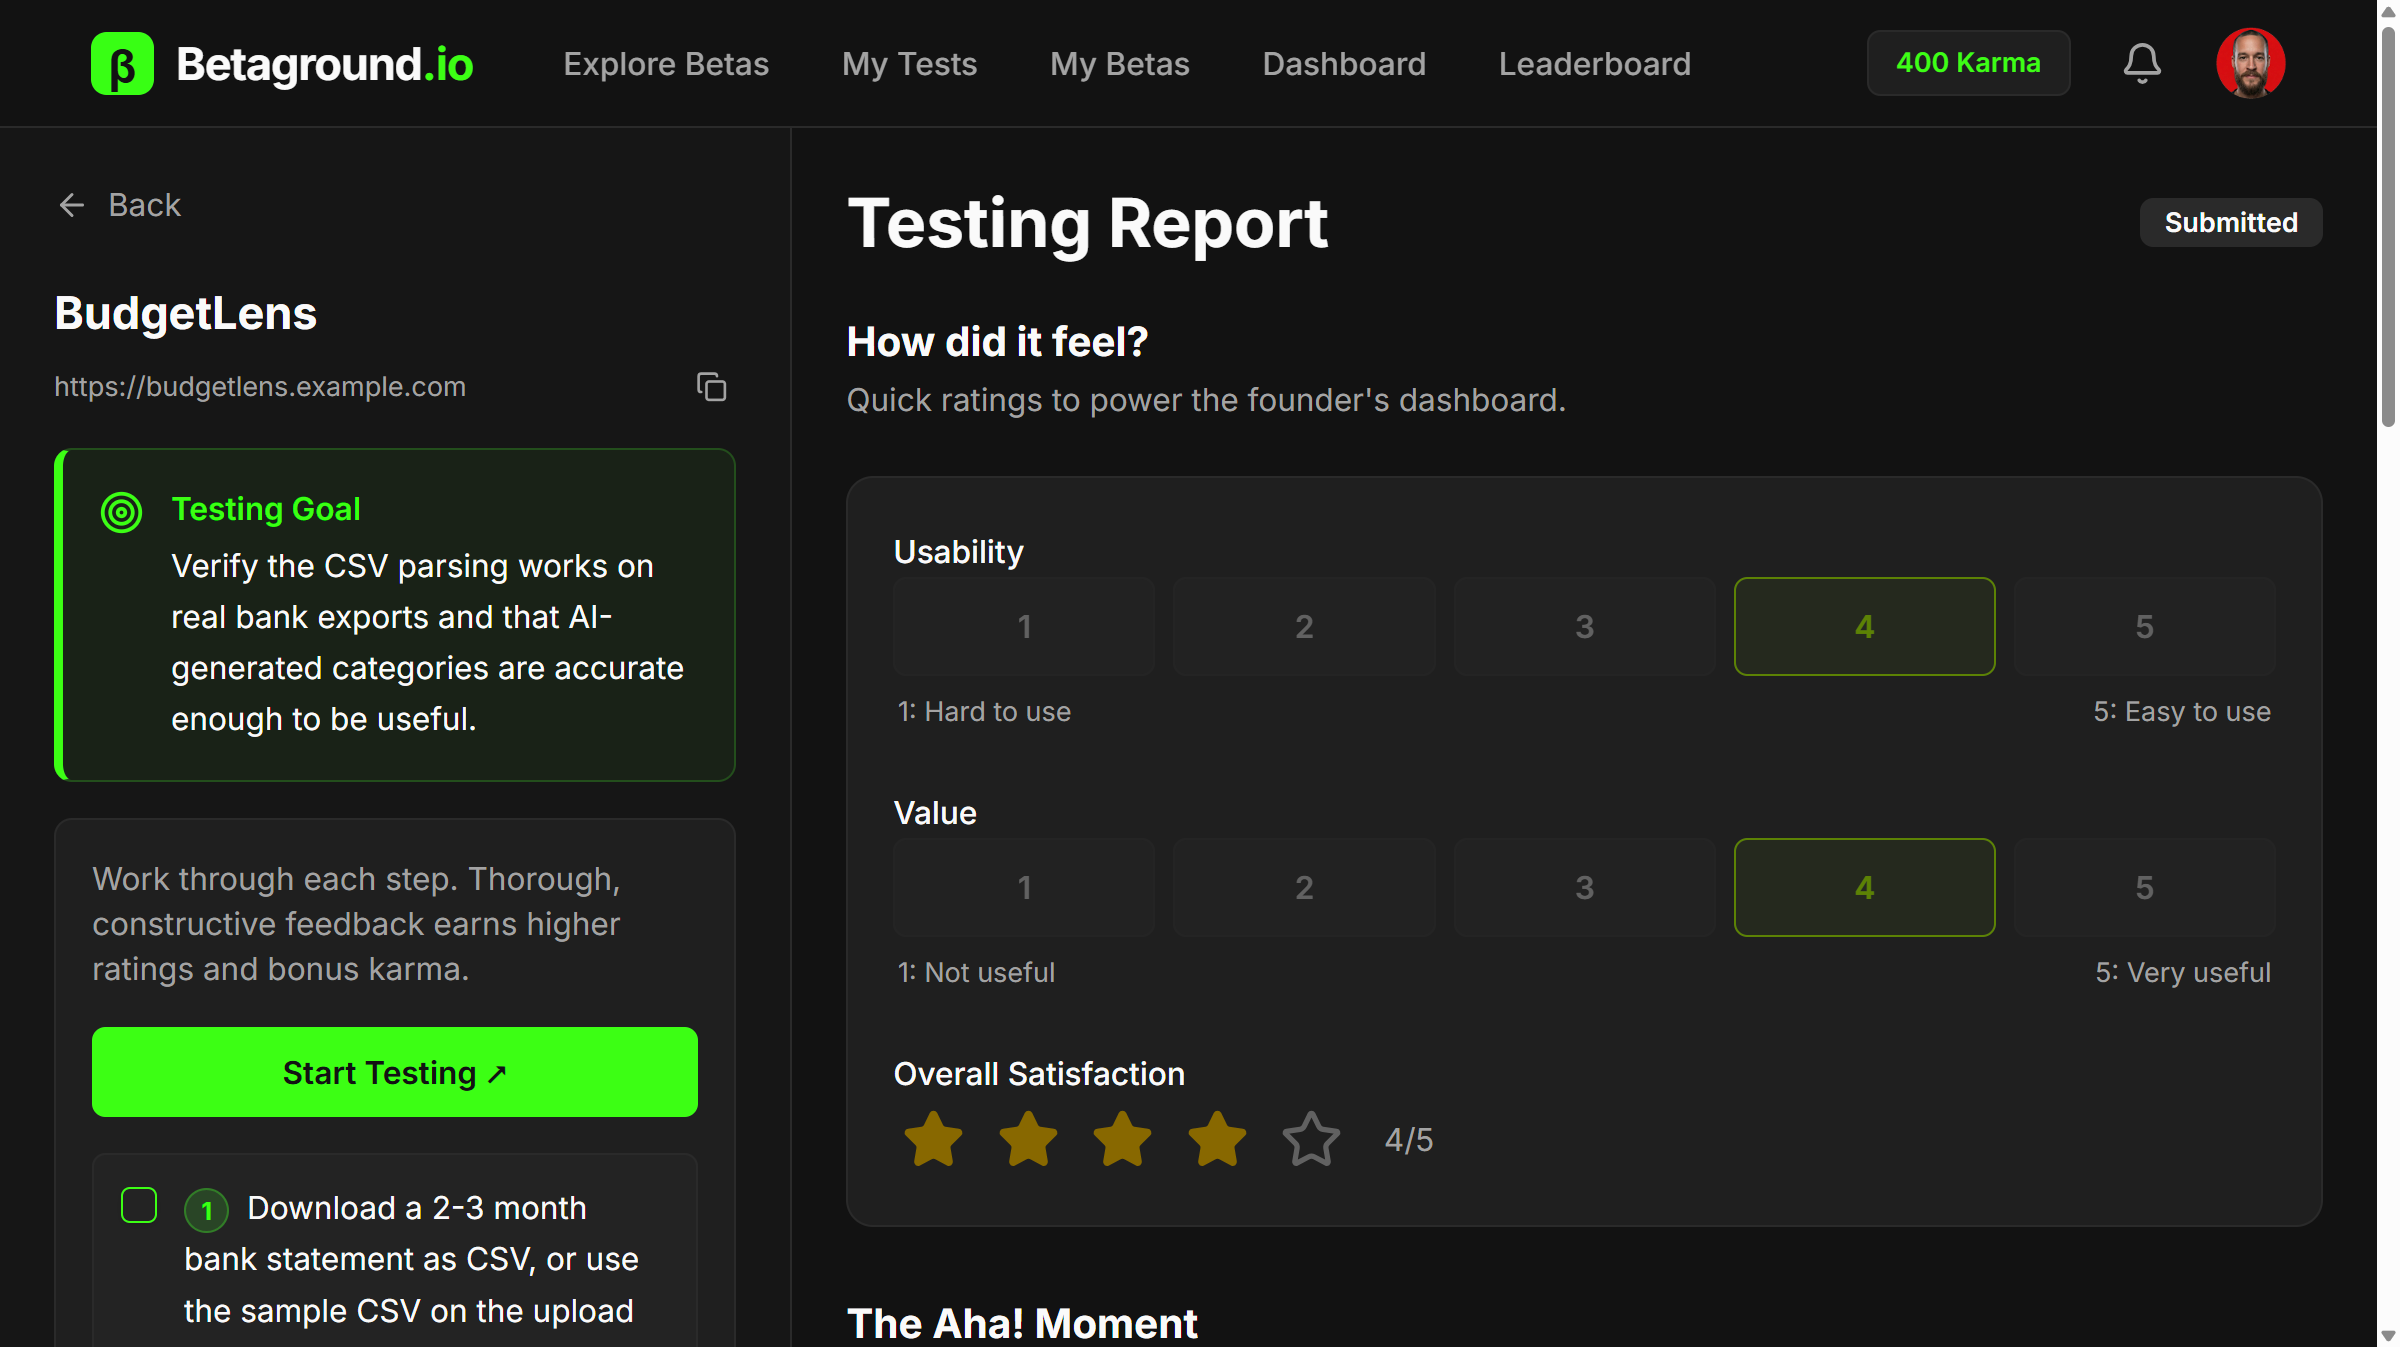Check off step 1 checkbox
This screenshot has width=2400, height=1347.
(x=139, y=1206)
